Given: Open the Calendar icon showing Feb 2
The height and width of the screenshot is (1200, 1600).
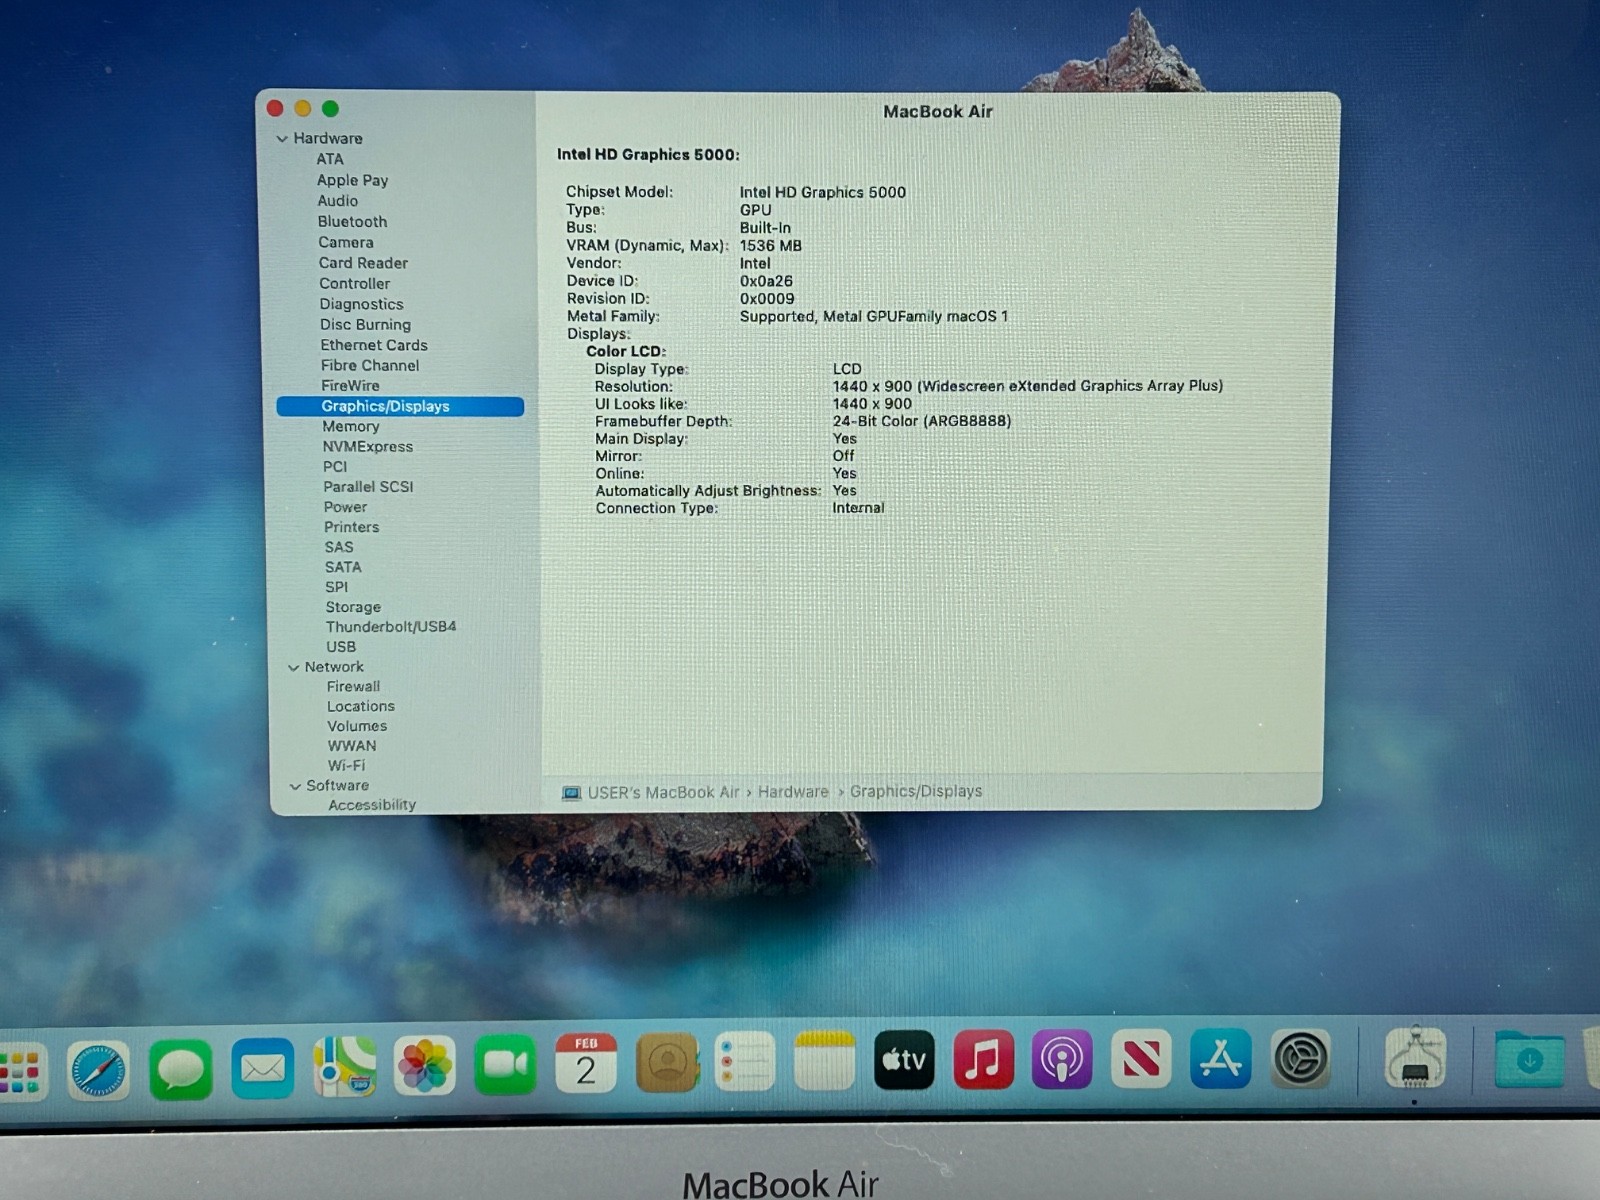Looking at the screenshot, I should (586, 1063).
